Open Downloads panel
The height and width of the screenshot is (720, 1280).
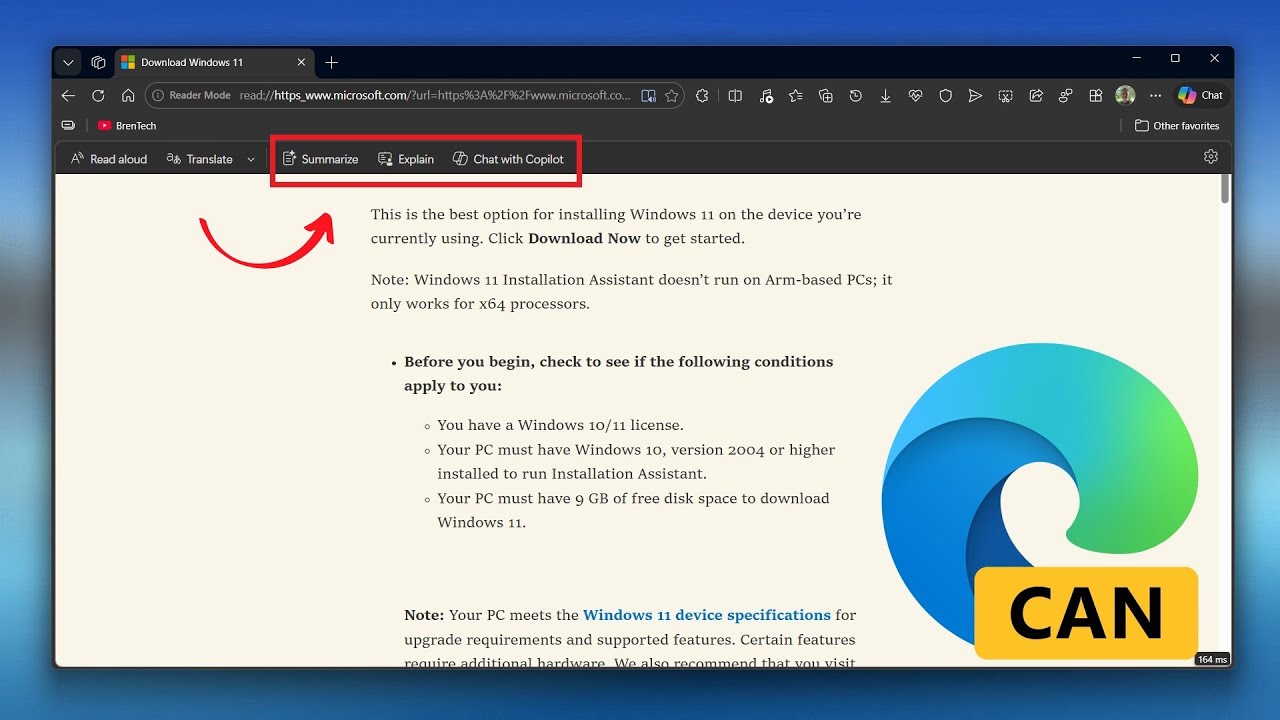tap(885, 96)
